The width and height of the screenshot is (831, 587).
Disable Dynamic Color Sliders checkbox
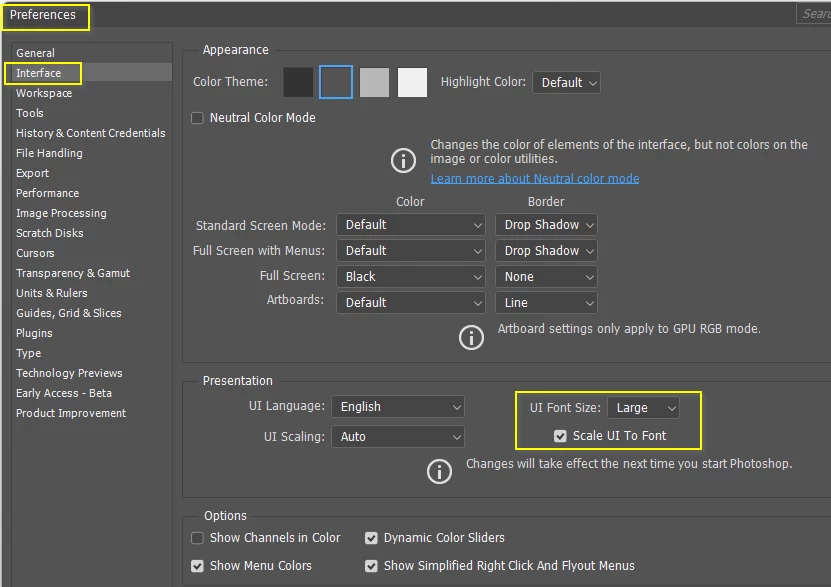point(371,538)
